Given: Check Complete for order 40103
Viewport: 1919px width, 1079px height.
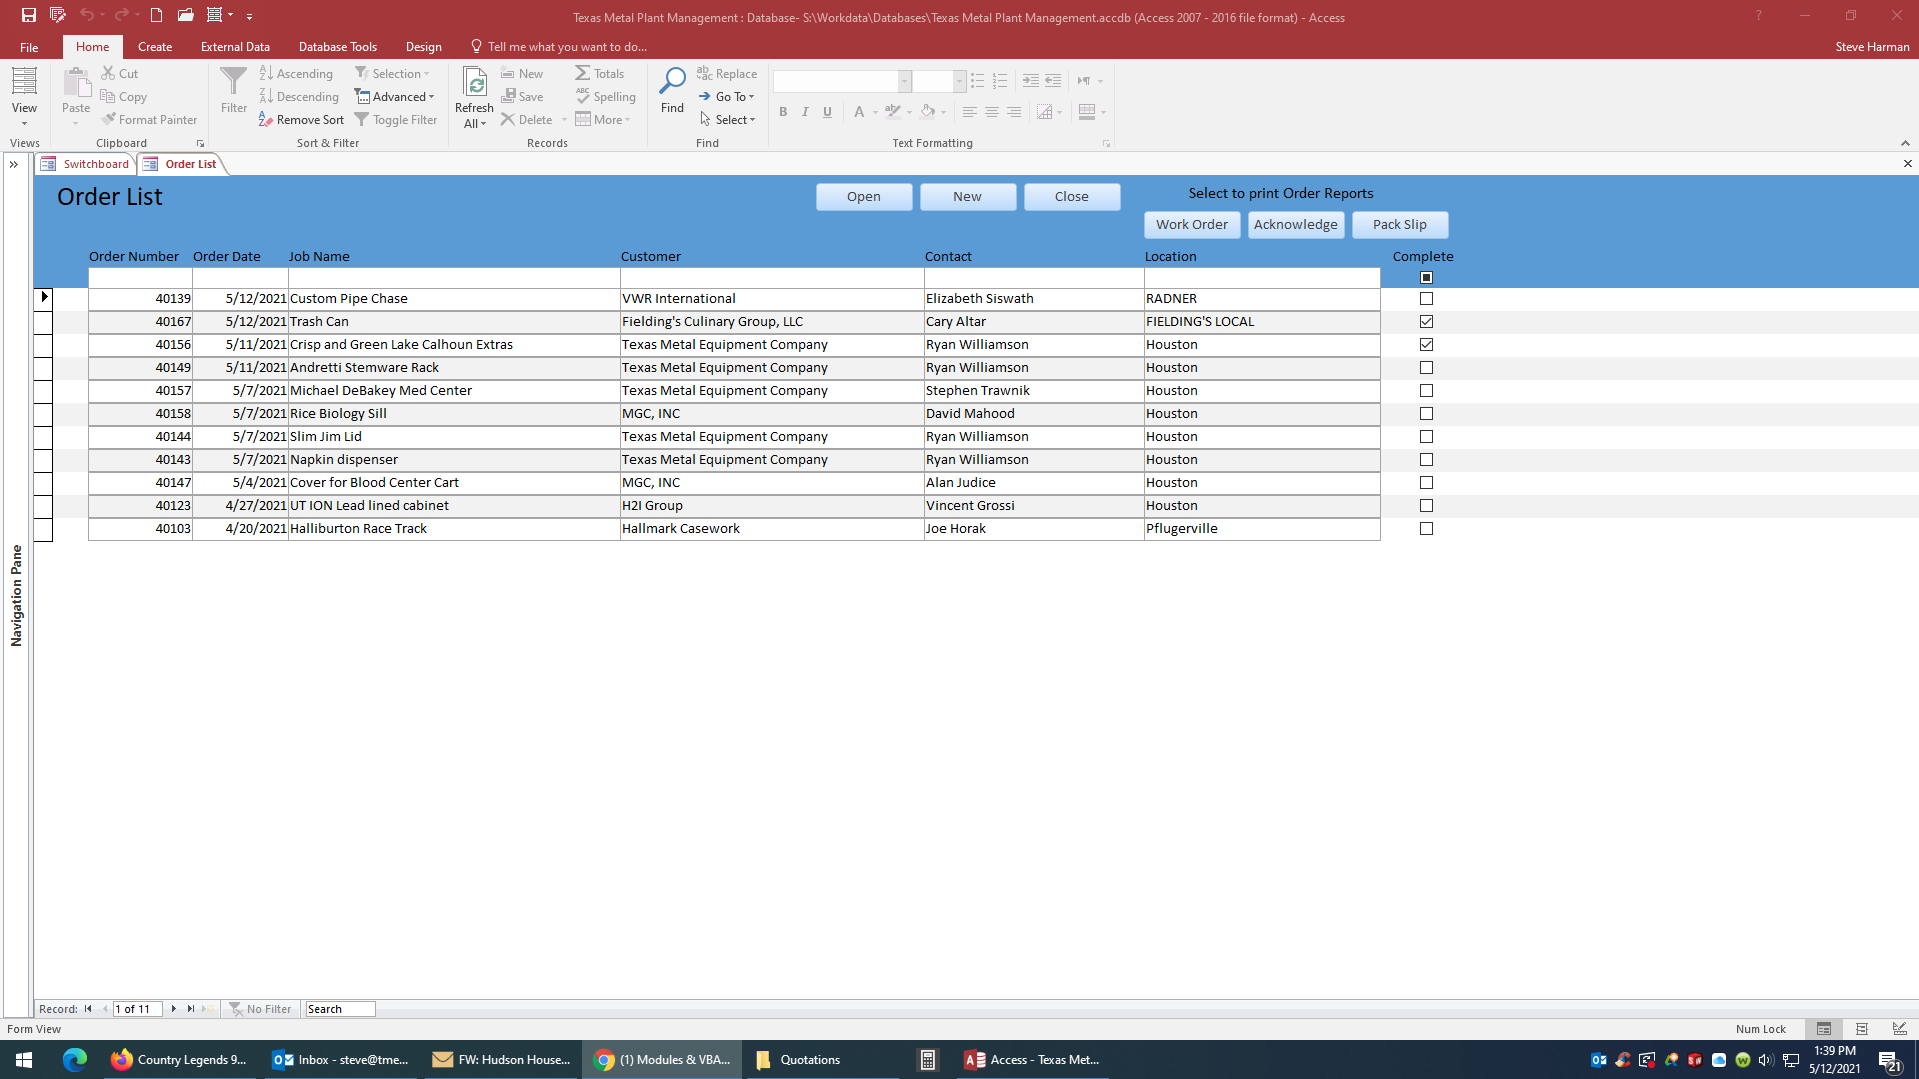Looking at the screenshot, I should tap(1426, 529).
